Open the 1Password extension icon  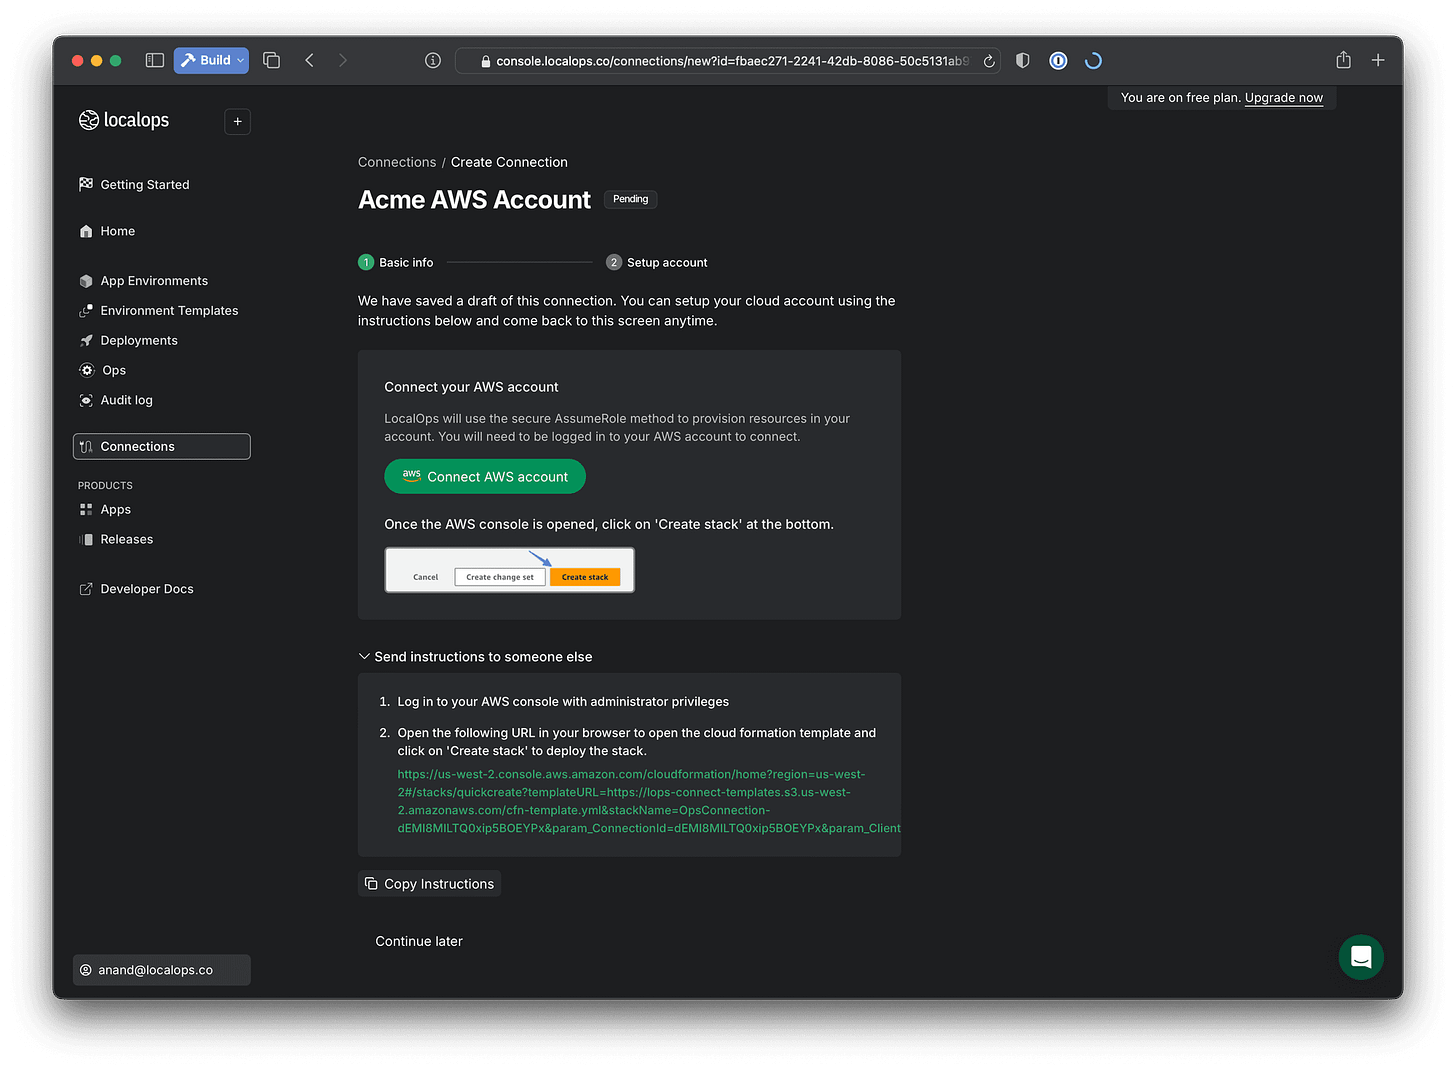1058,61
